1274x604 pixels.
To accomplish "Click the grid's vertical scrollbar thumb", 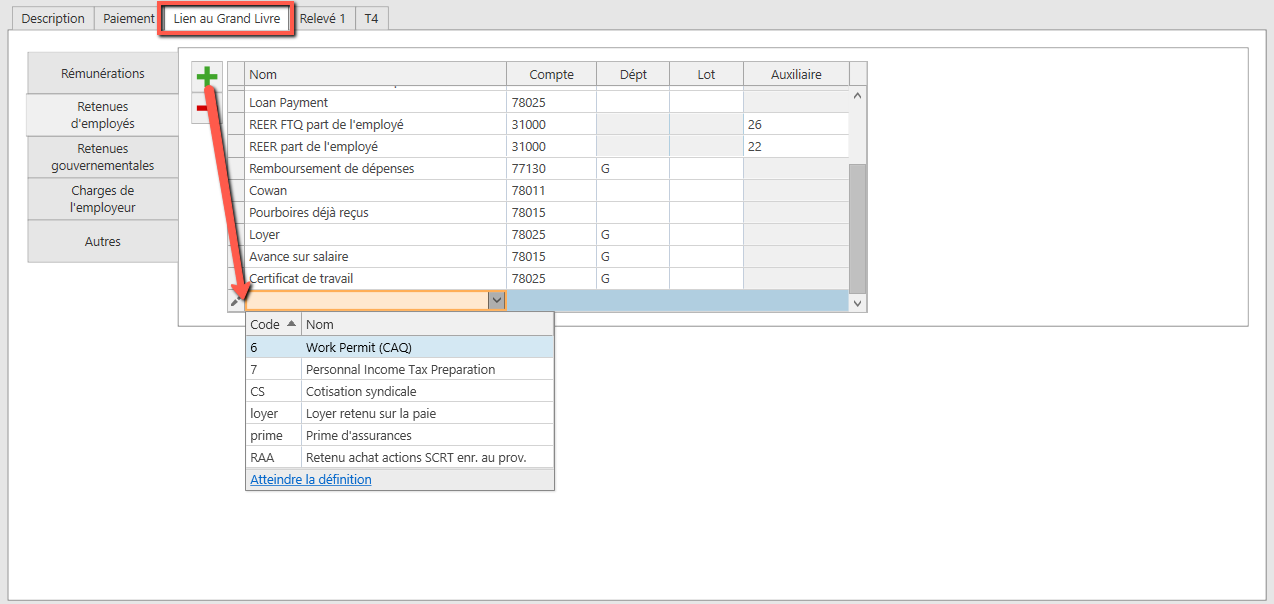I will [858, 229].
